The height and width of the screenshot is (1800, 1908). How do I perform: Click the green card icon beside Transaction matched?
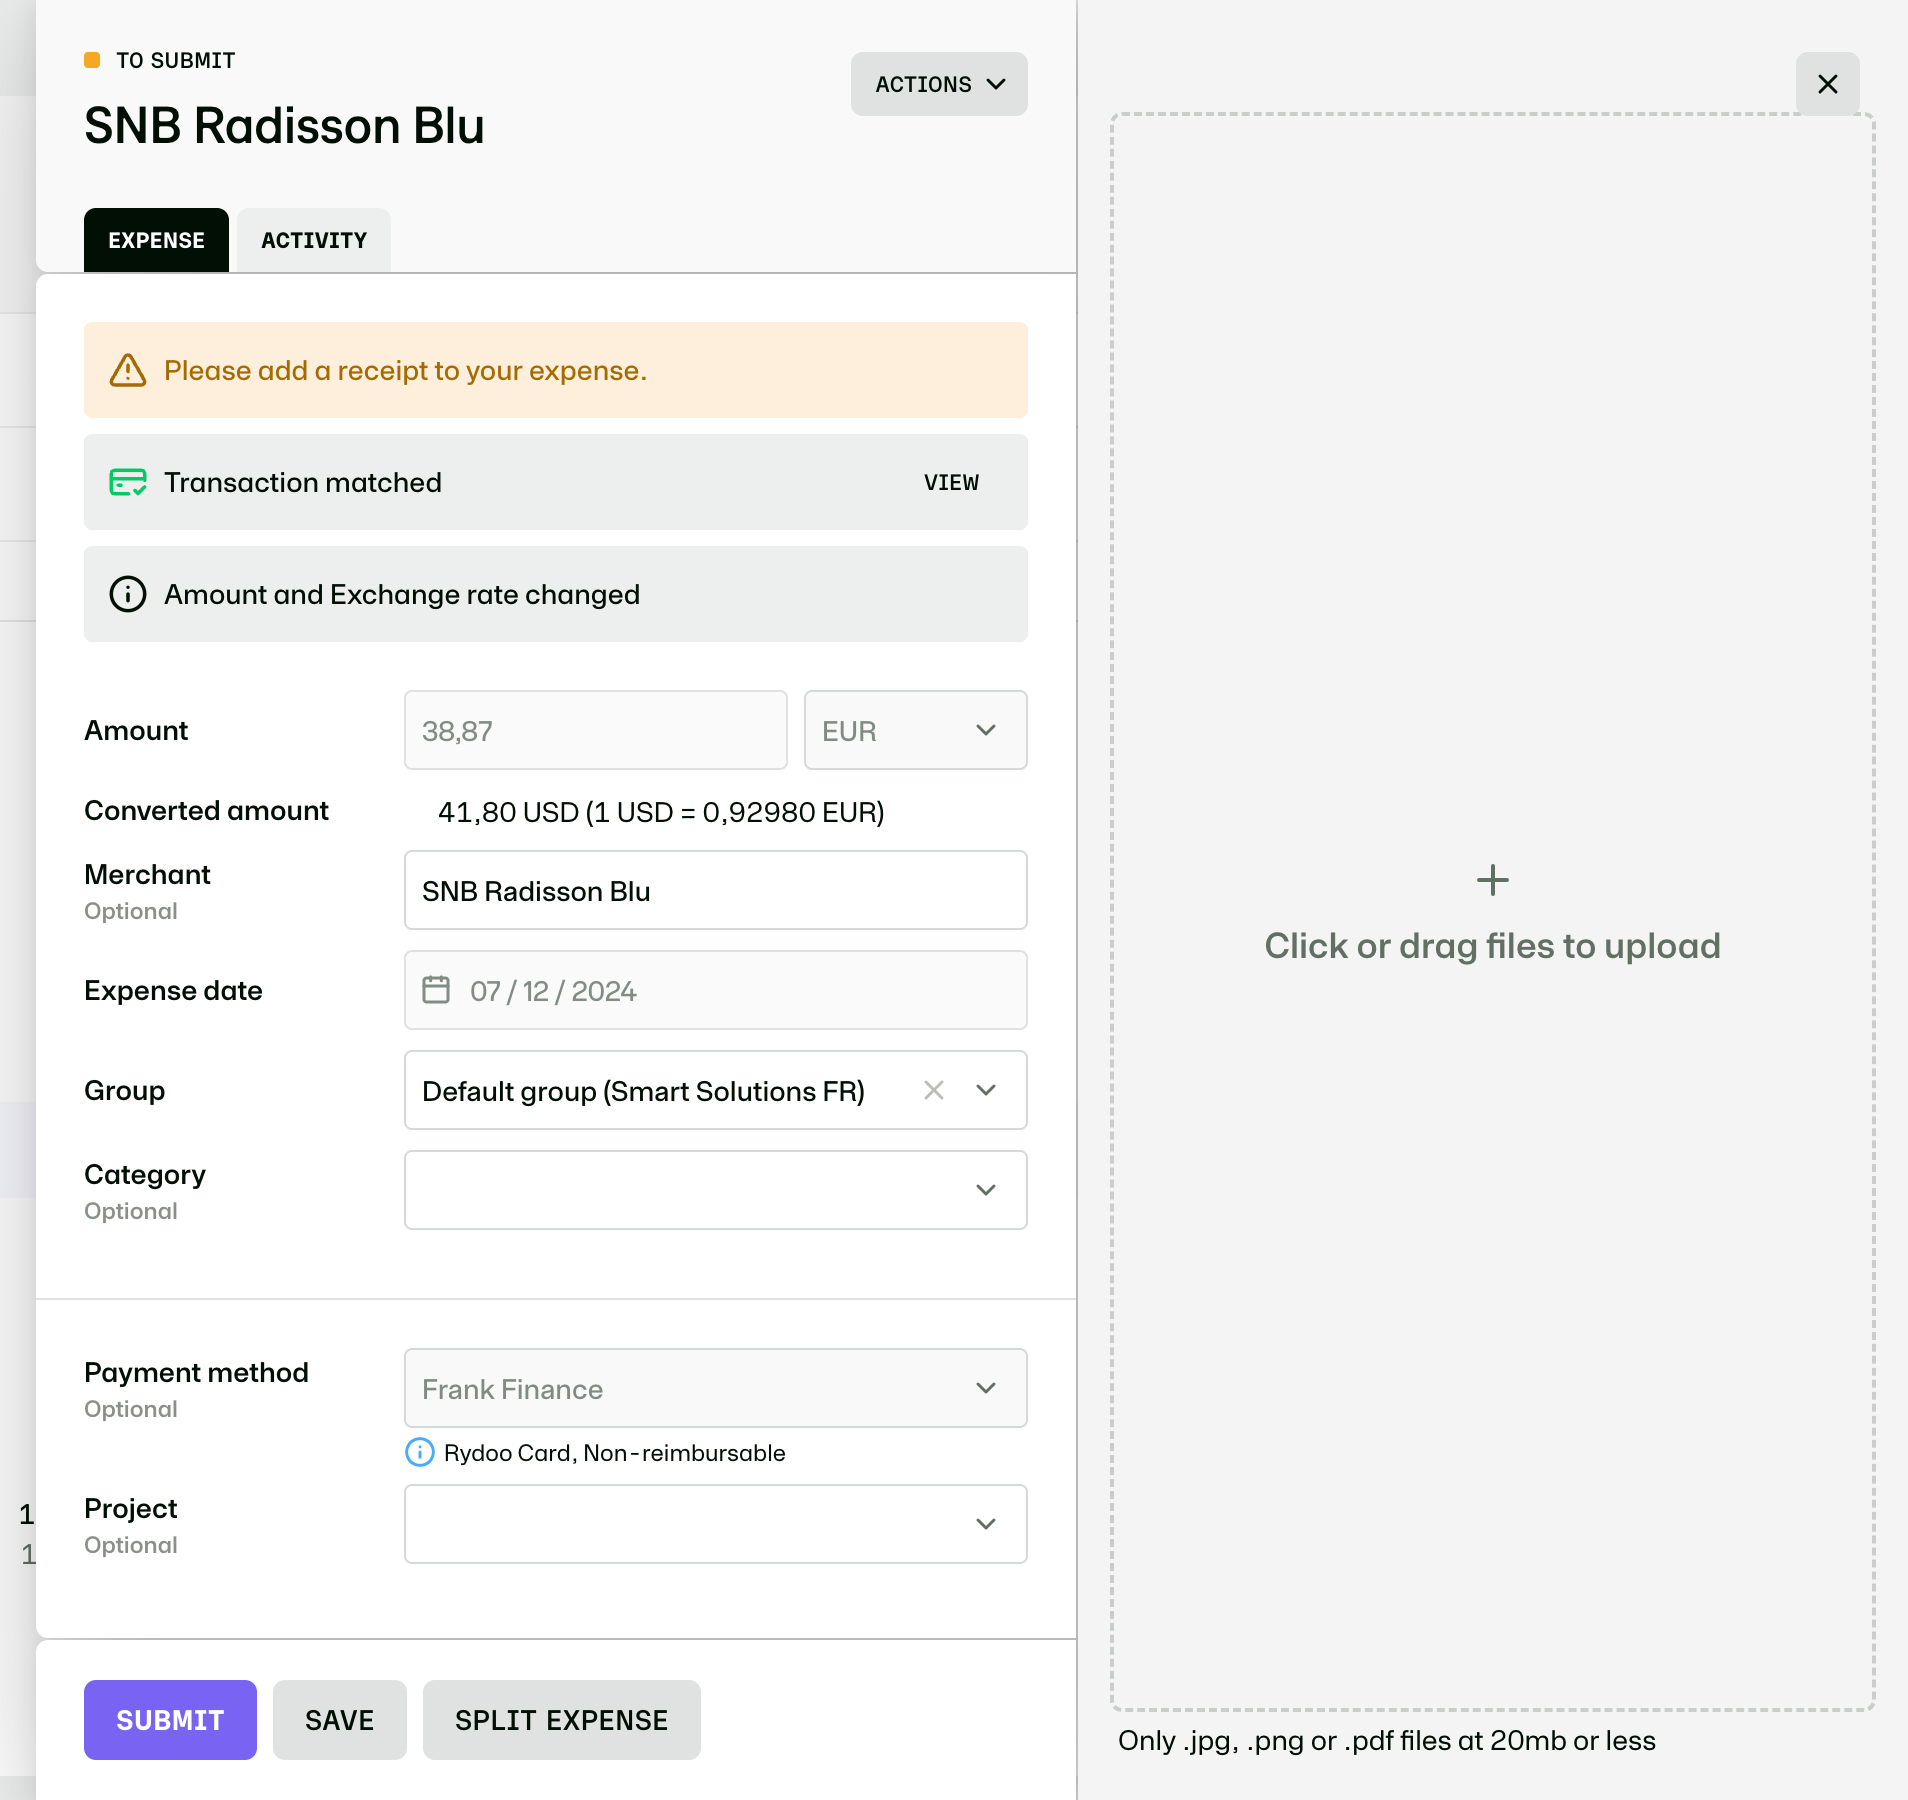pyautogui.click(x=128, y=482)
